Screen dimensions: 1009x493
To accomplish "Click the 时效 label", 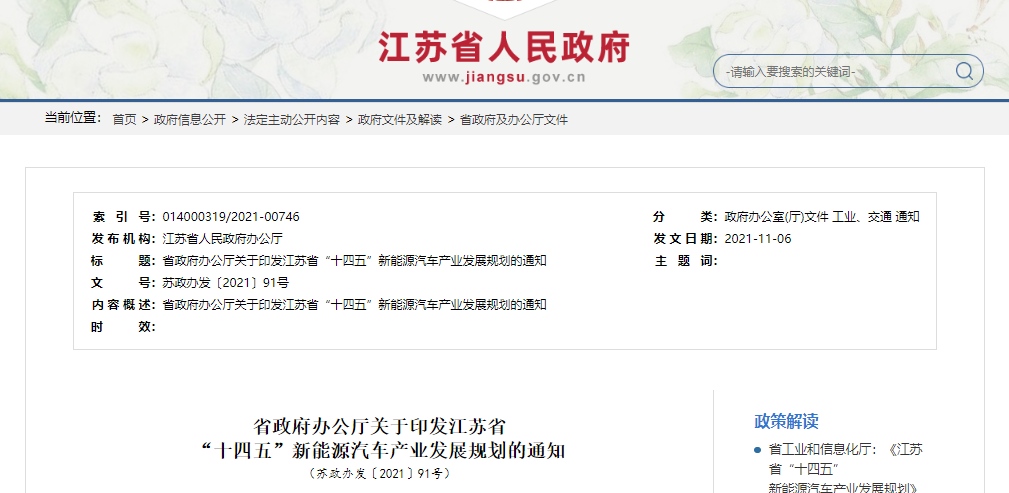I will click(x=124, y=326).
